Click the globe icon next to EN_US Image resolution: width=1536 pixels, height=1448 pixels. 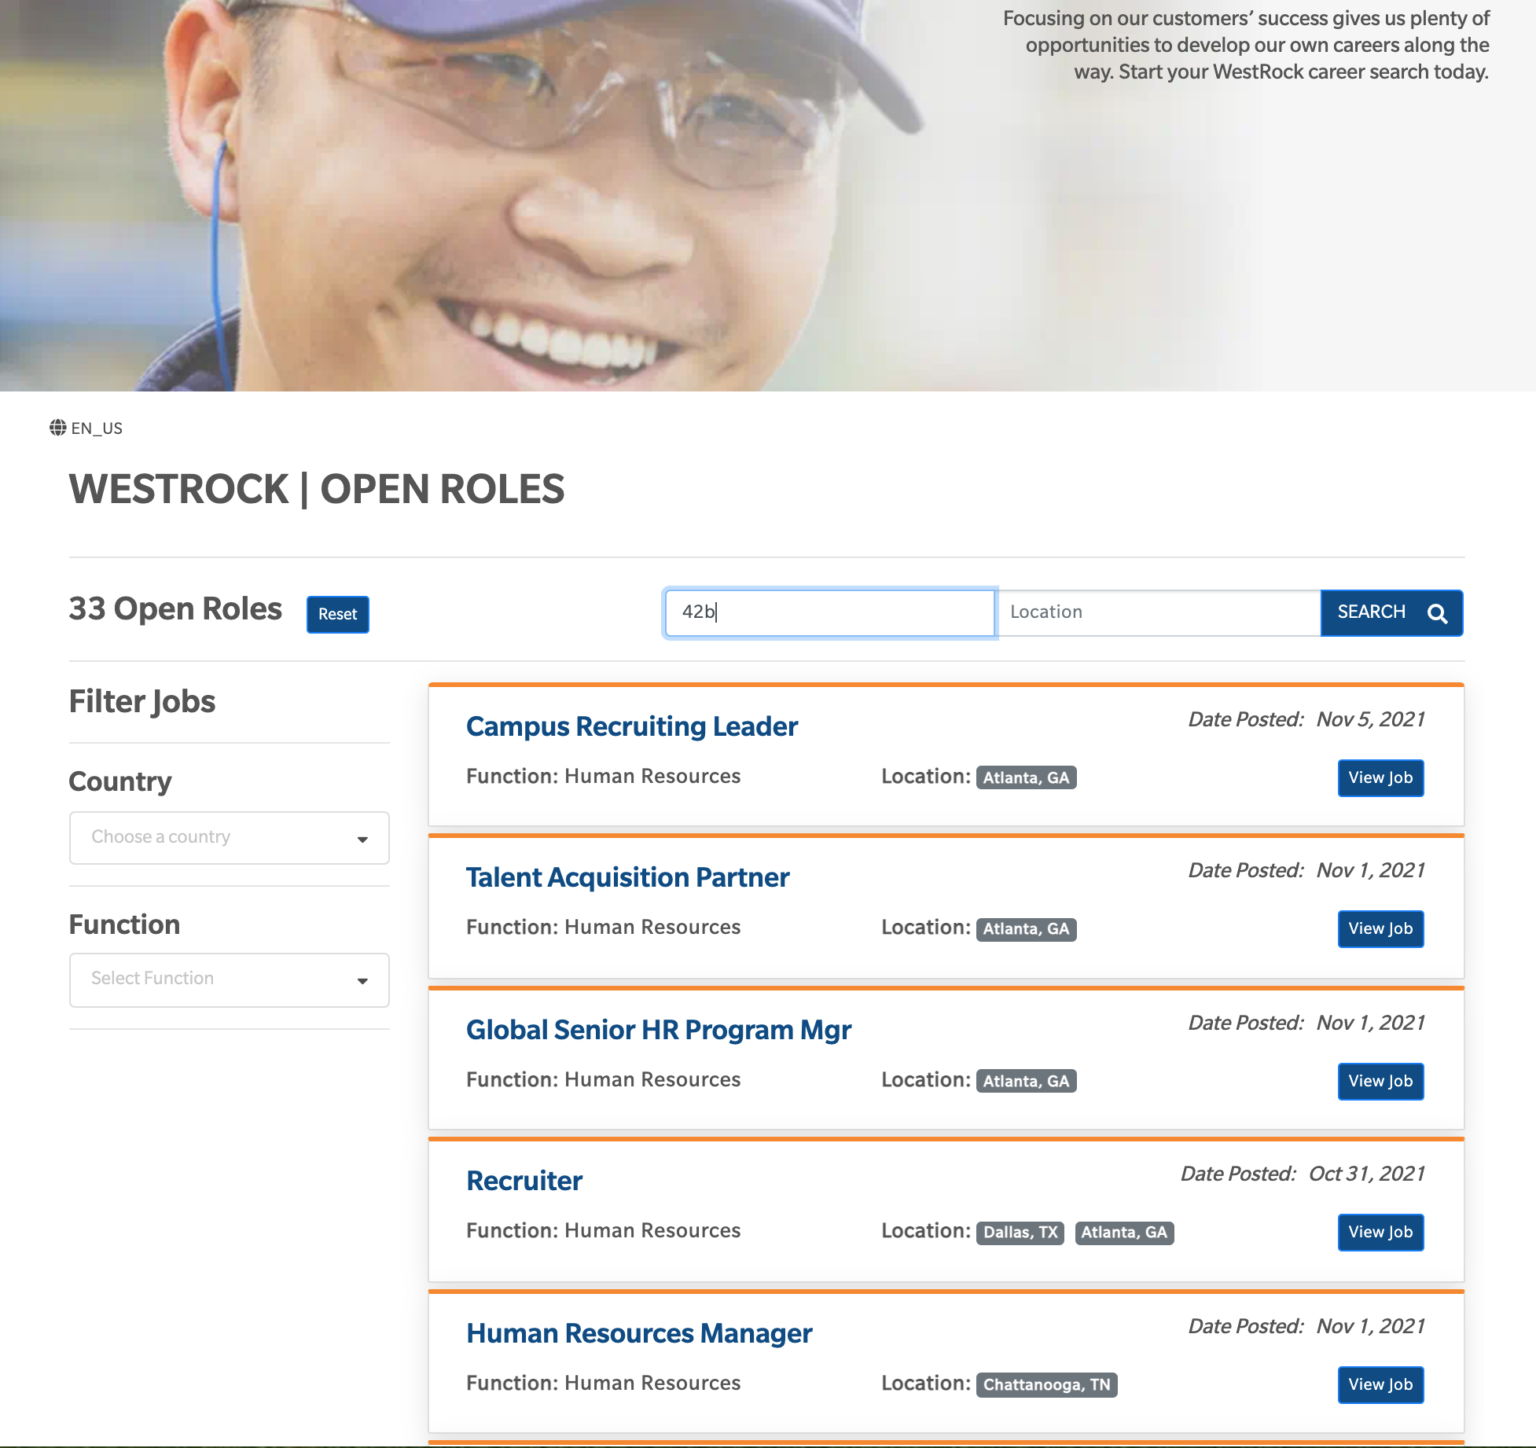[x=57, y=428]
